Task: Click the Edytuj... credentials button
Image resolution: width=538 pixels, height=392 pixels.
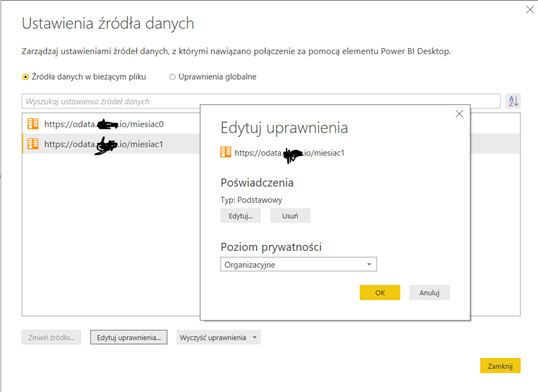Action: coord(241,216)
